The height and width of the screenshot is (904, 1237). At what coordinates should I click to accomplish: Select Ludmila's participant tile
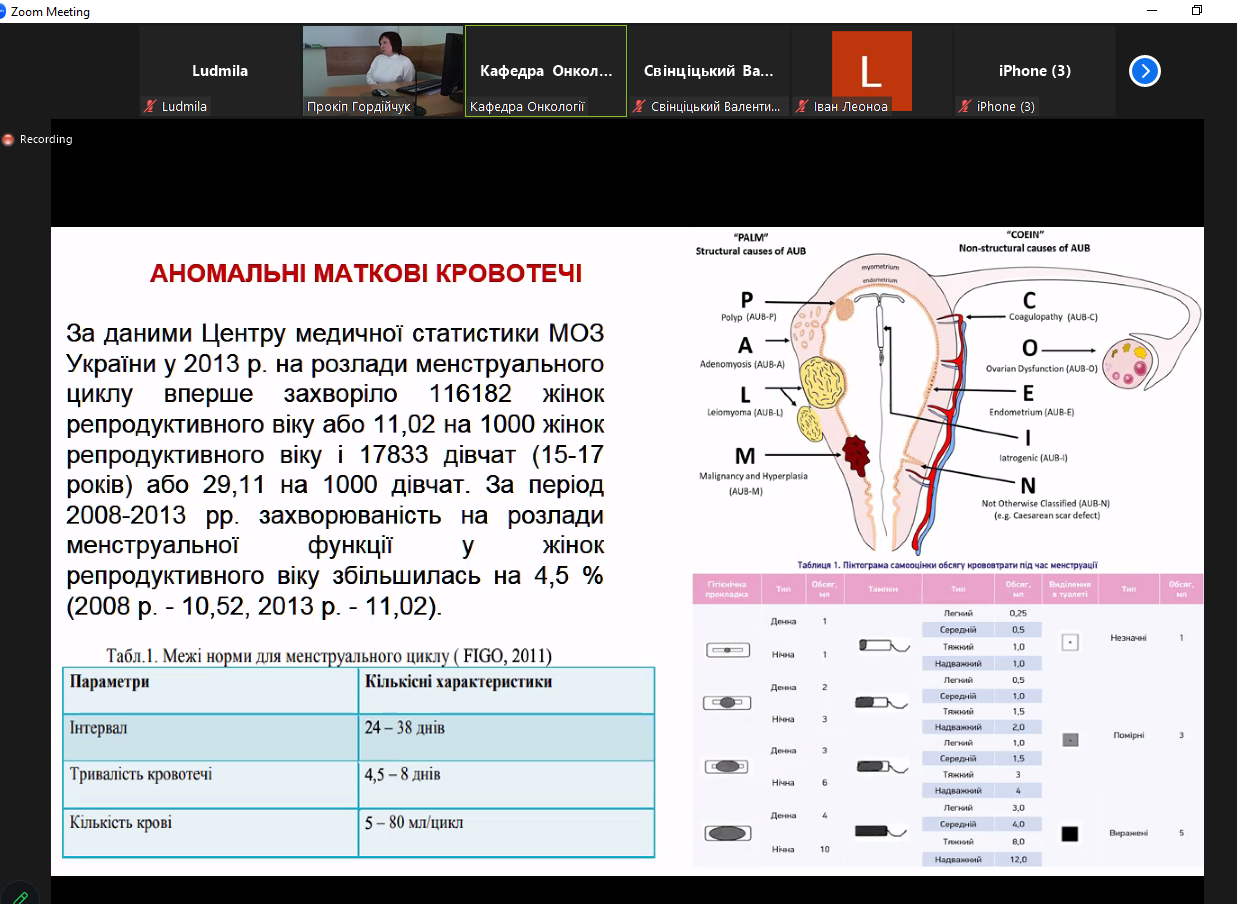point(220,72)
